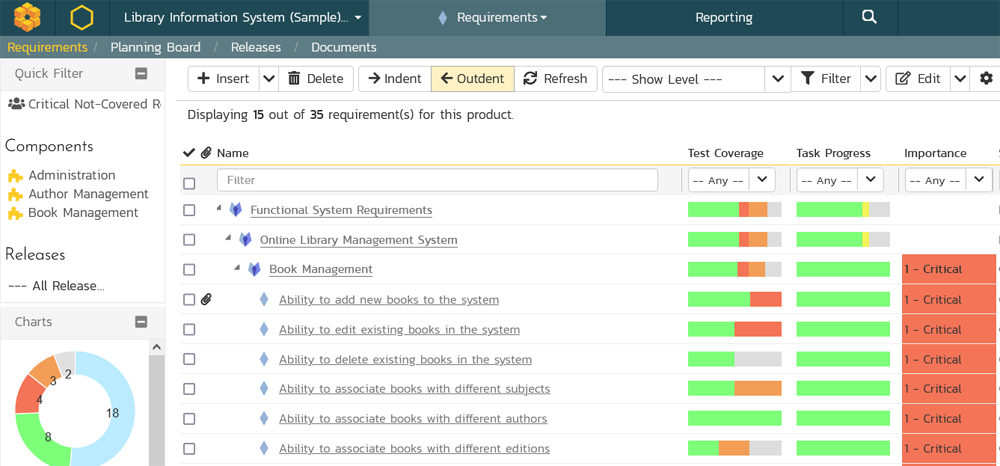The image size is (1000, 466).
Task: Collapse Online Library Management System tree node
Action: 229,239
